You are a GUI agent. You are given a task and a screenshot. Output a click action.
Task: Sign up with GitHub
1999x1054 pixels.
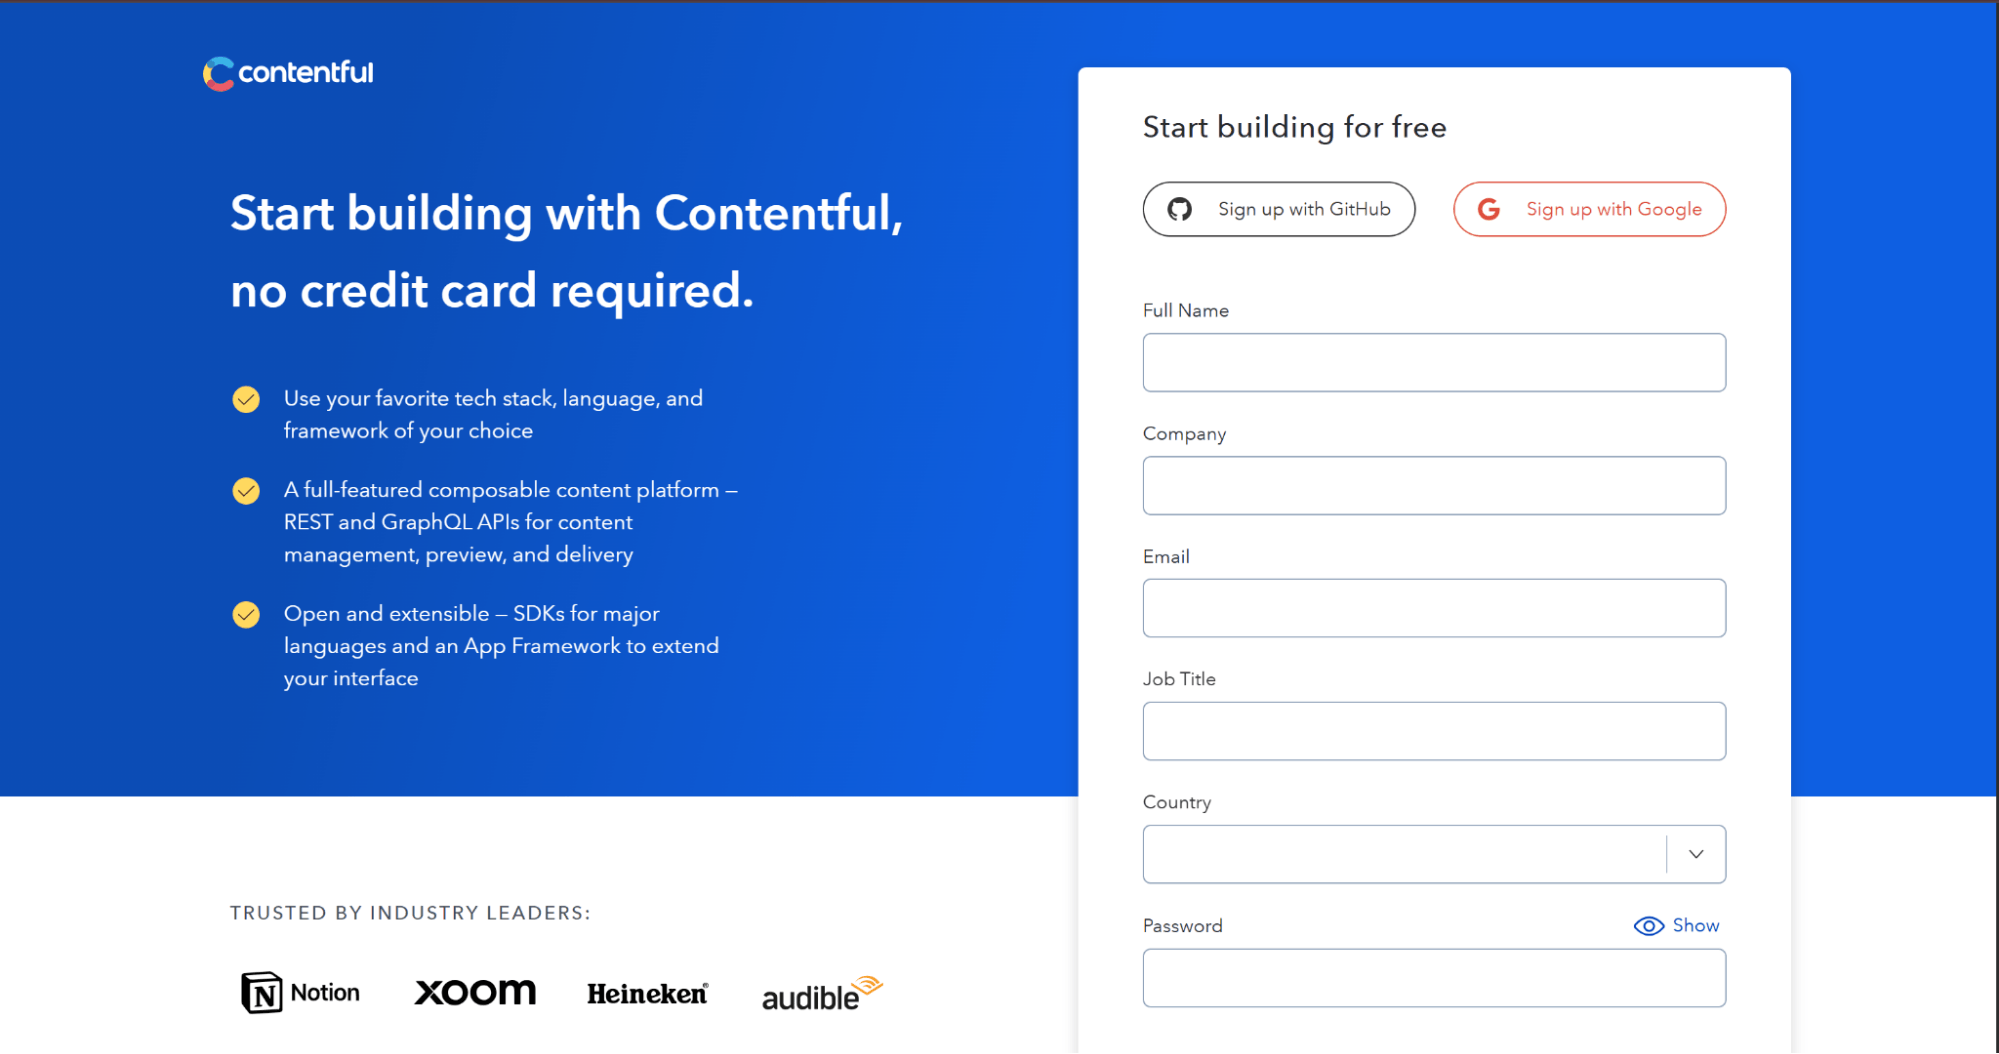tap(1278, 209)
